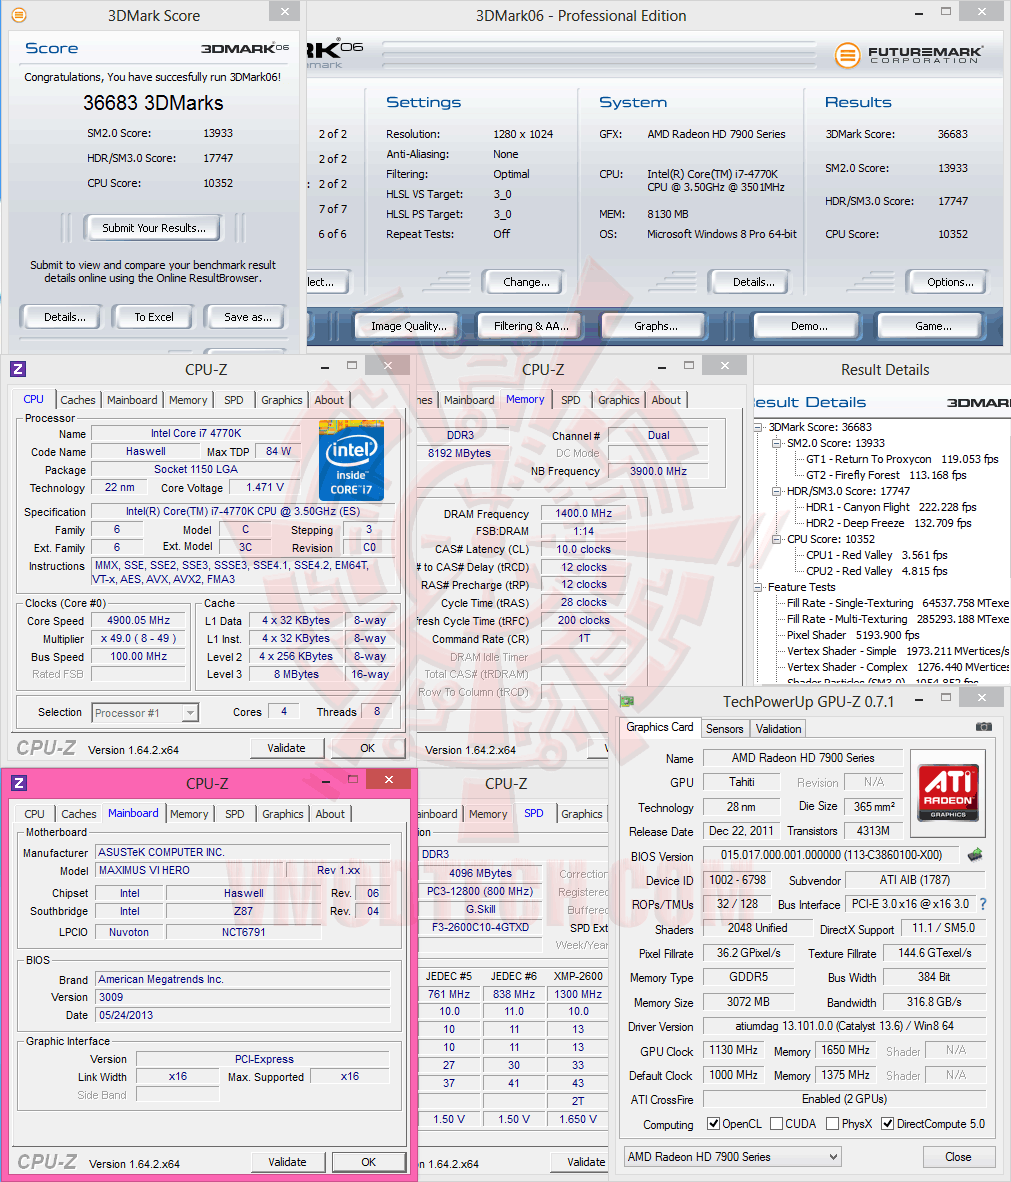Click the CPU2 - Red Valley result row

click(x=877, y=571)
